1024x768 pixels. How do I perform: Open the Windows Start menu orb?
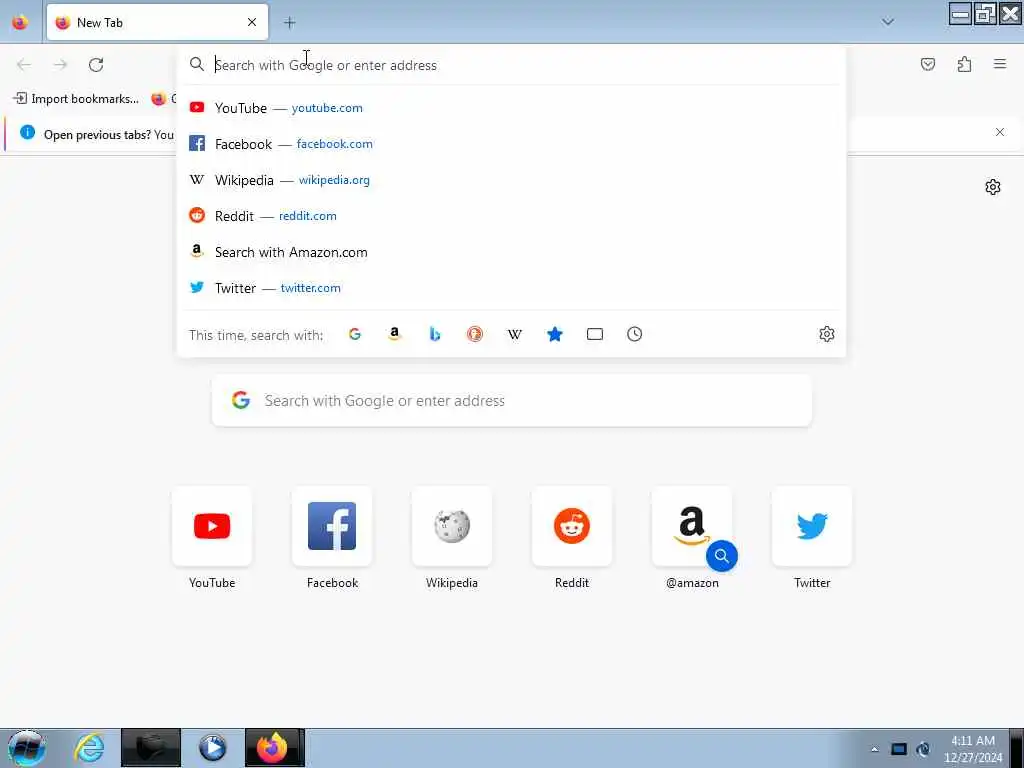click(x=27, y=748)
